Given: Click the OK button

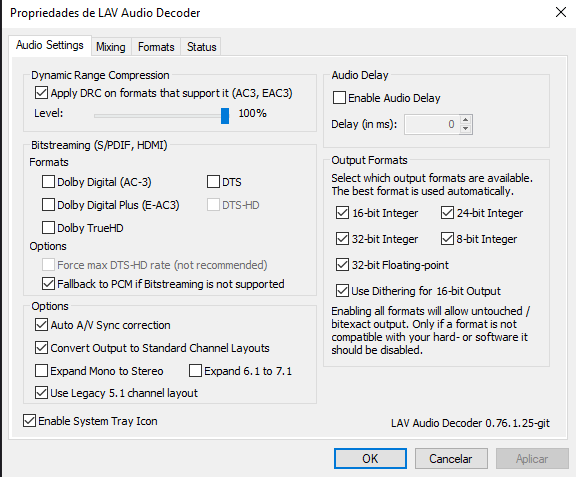Looking at the screenshot, I should pos(370,458).
